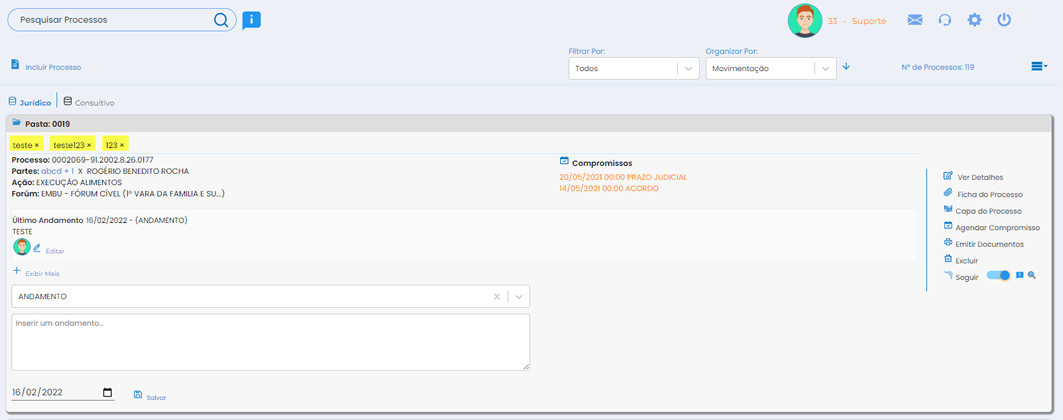Toggle the Seguir switch off
The width and height of the screenshot is (1063, 420).
[998, 276]
